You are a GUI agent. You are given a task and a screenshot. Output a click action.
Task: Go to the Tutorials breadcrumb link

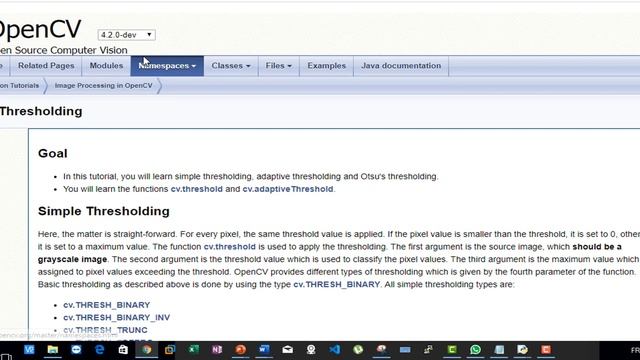(x=20, y=86)
